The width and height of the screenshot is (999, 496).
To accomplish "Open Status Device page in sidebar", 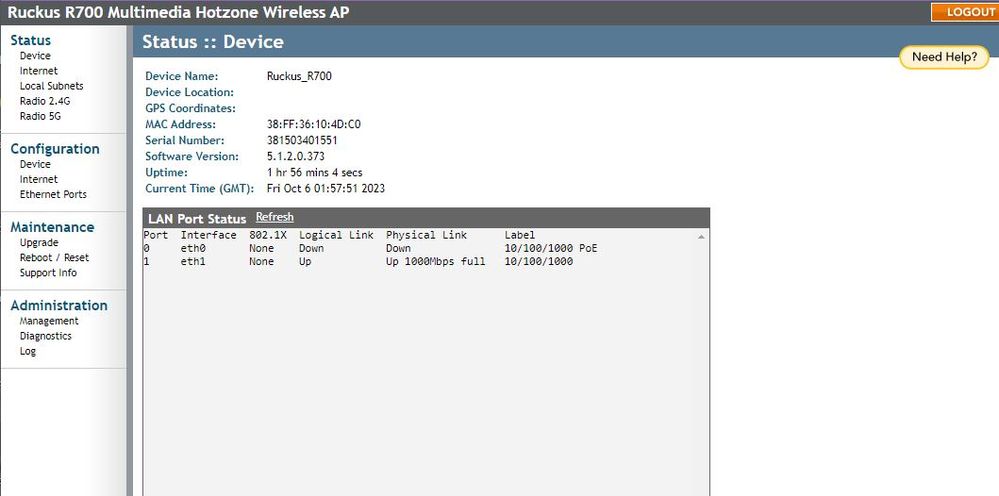I will tap(35, 56).
